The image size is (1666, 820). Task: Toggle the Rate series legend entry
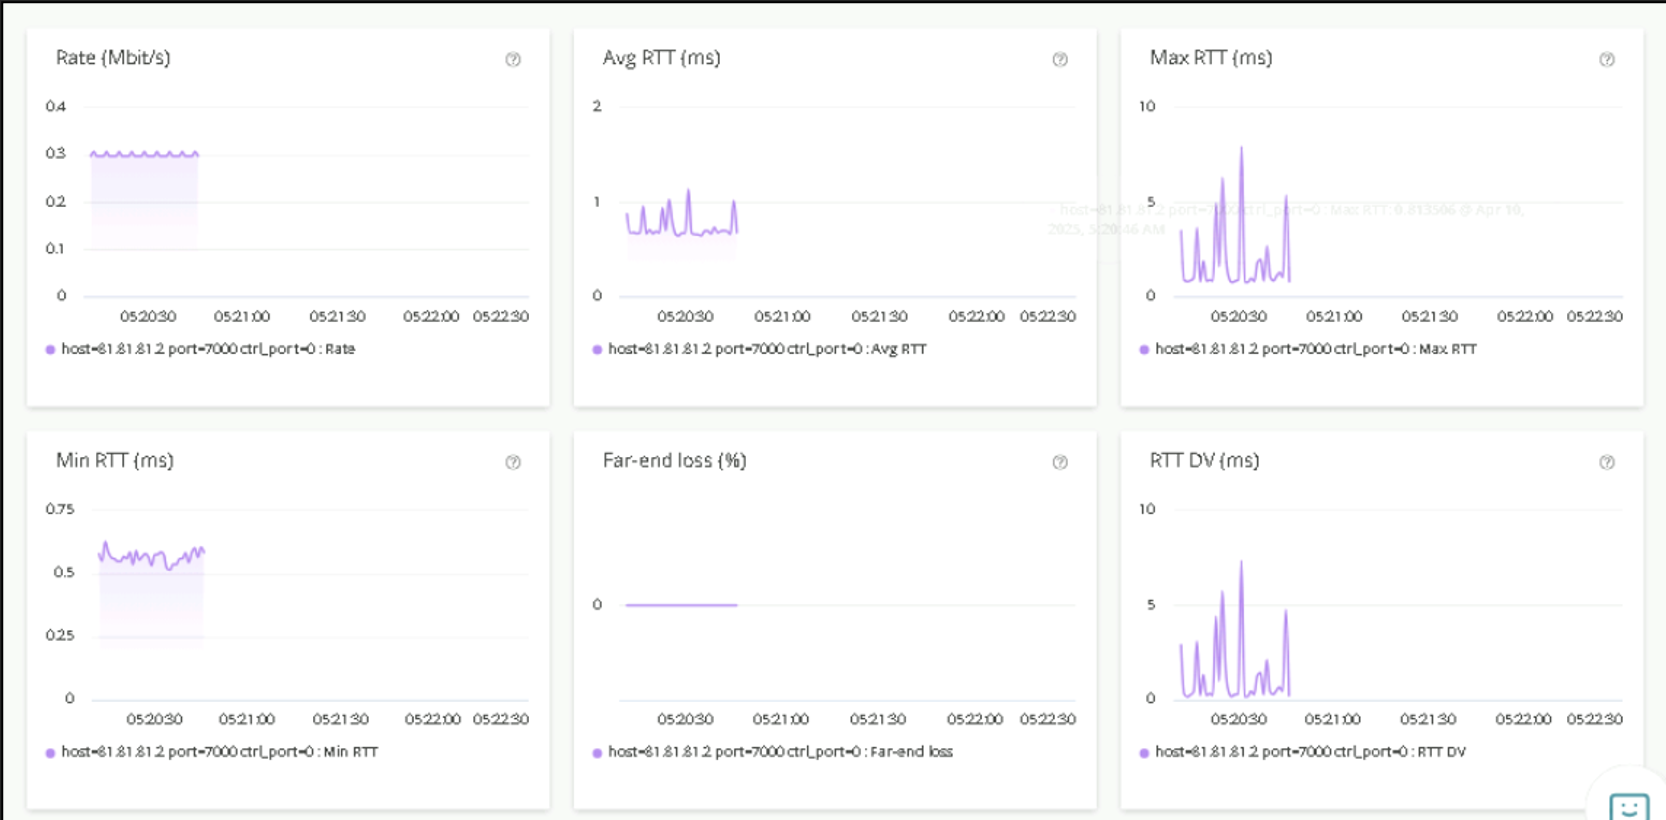point(207,349)
